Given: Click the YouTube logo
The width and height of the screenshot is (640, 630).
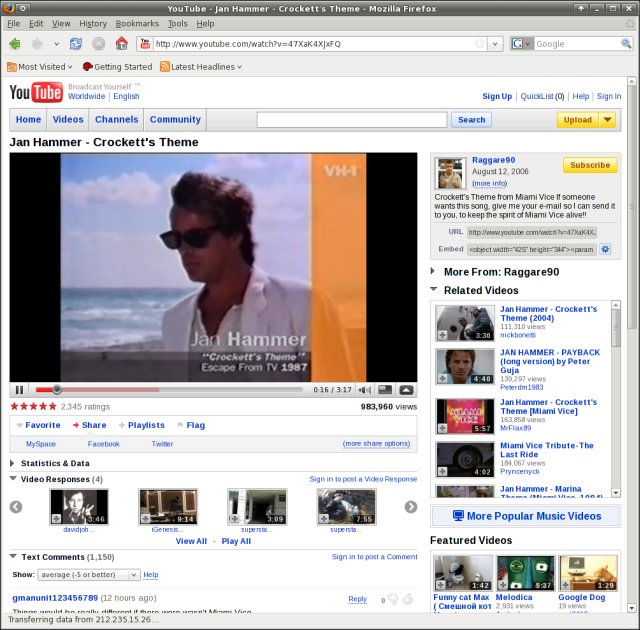Looking at the screenshot, I should pyautogui.click(x=37, y=93).
